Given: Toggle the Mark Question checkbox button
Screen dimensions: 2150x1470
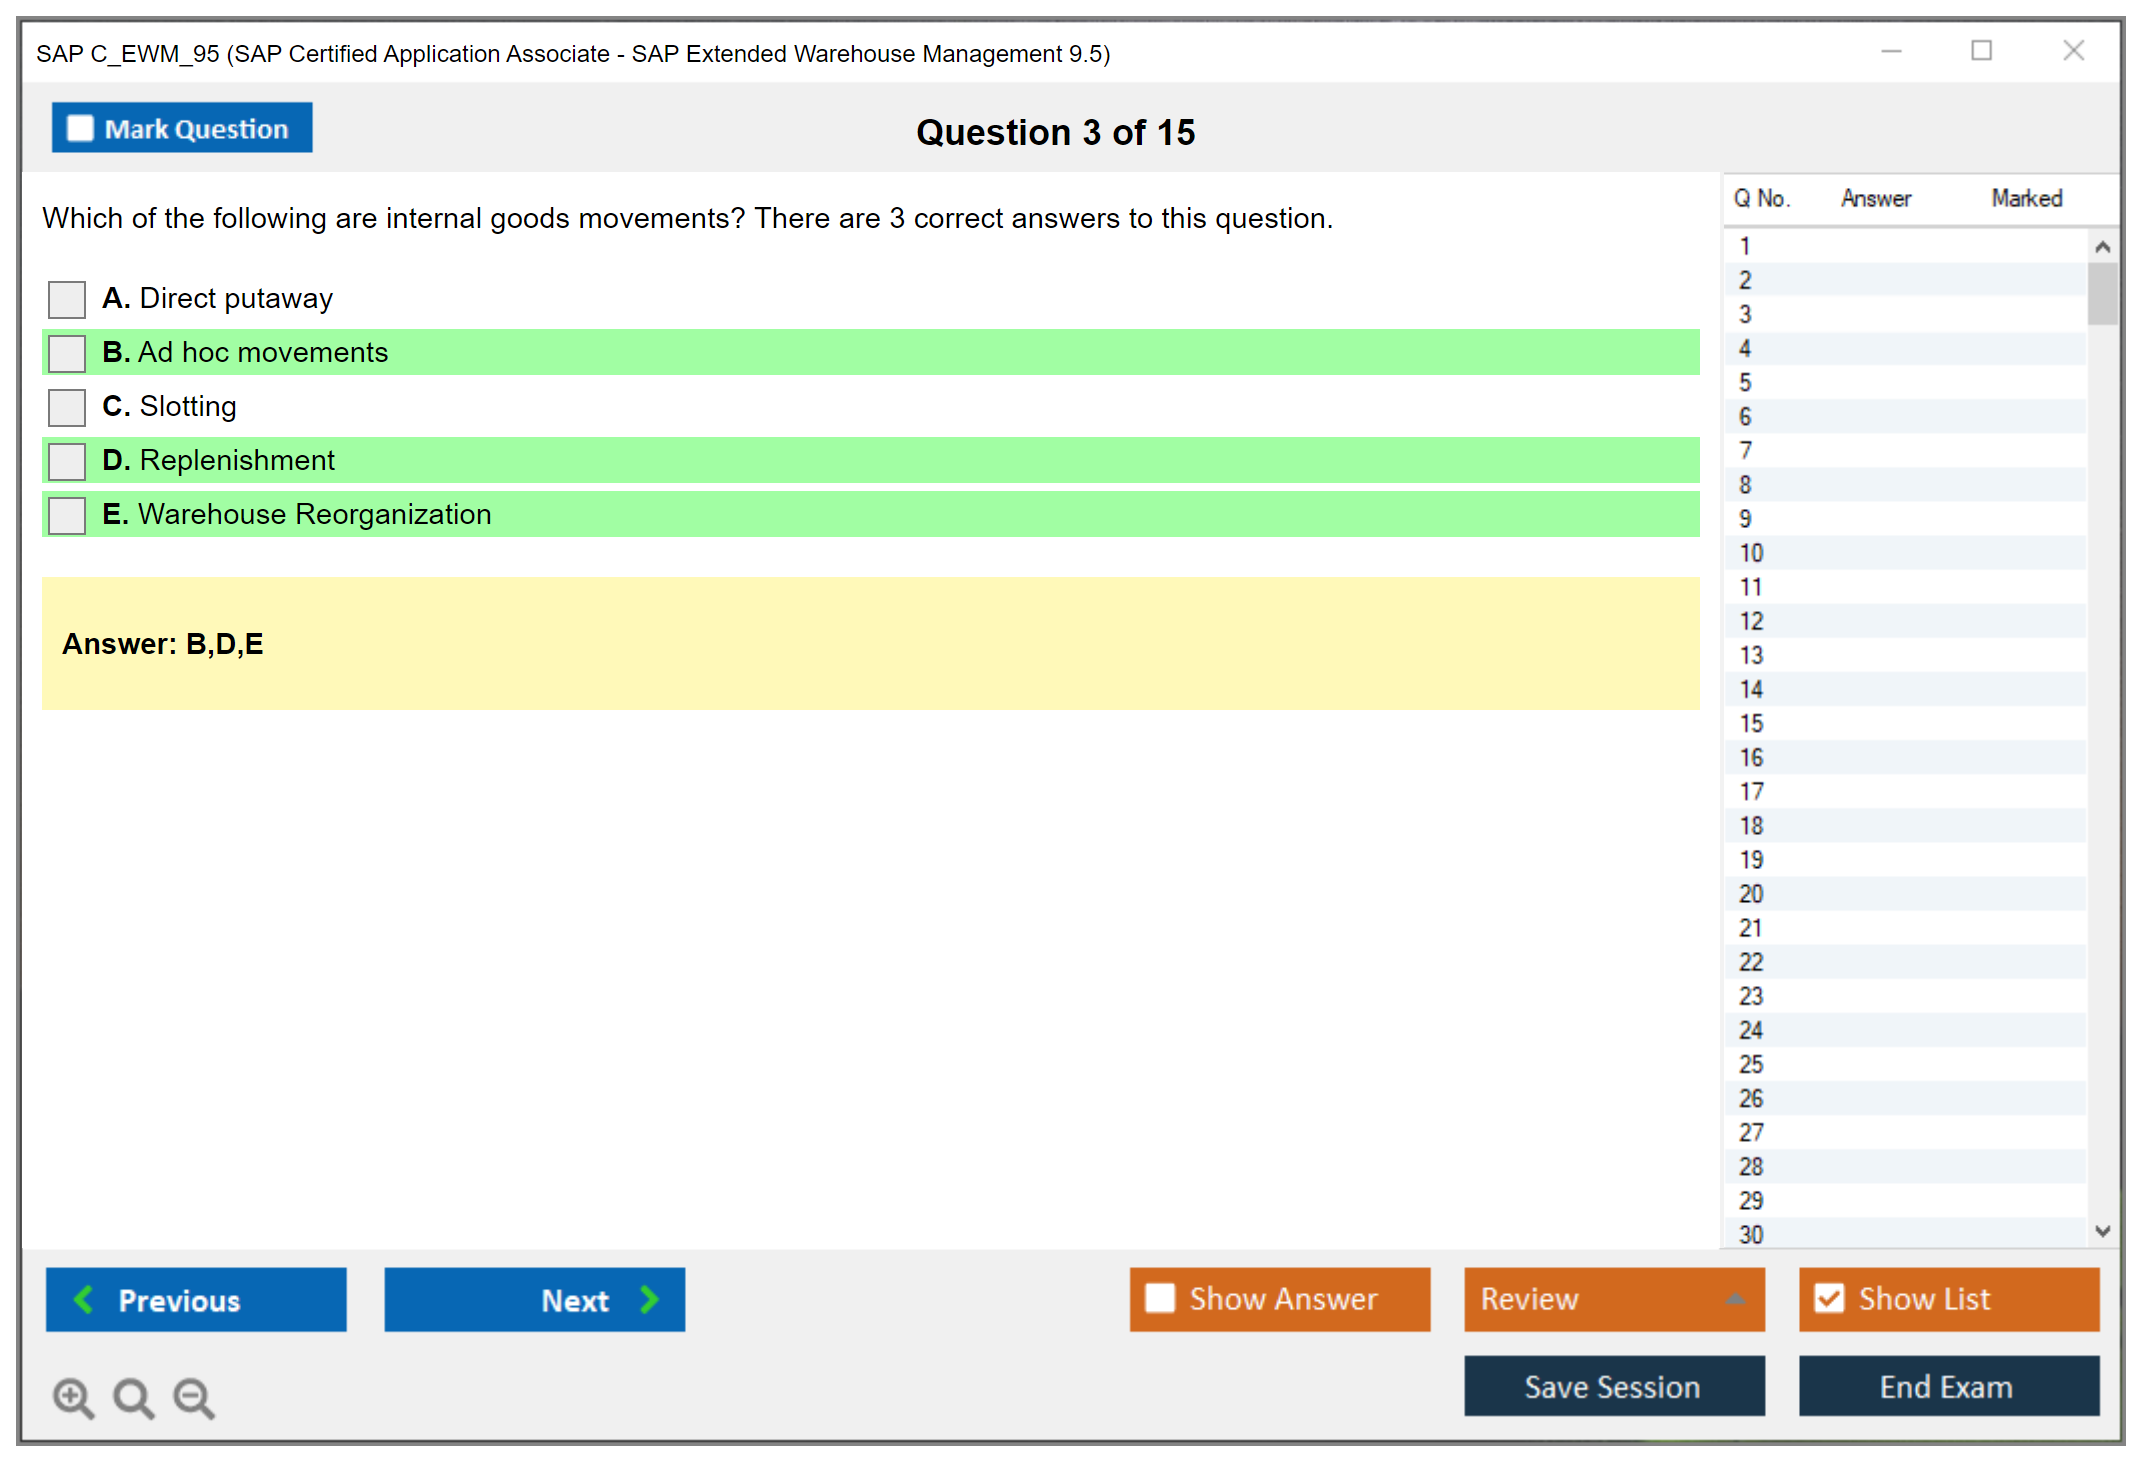Looking at the screenshot, I should tap(80, 128).
